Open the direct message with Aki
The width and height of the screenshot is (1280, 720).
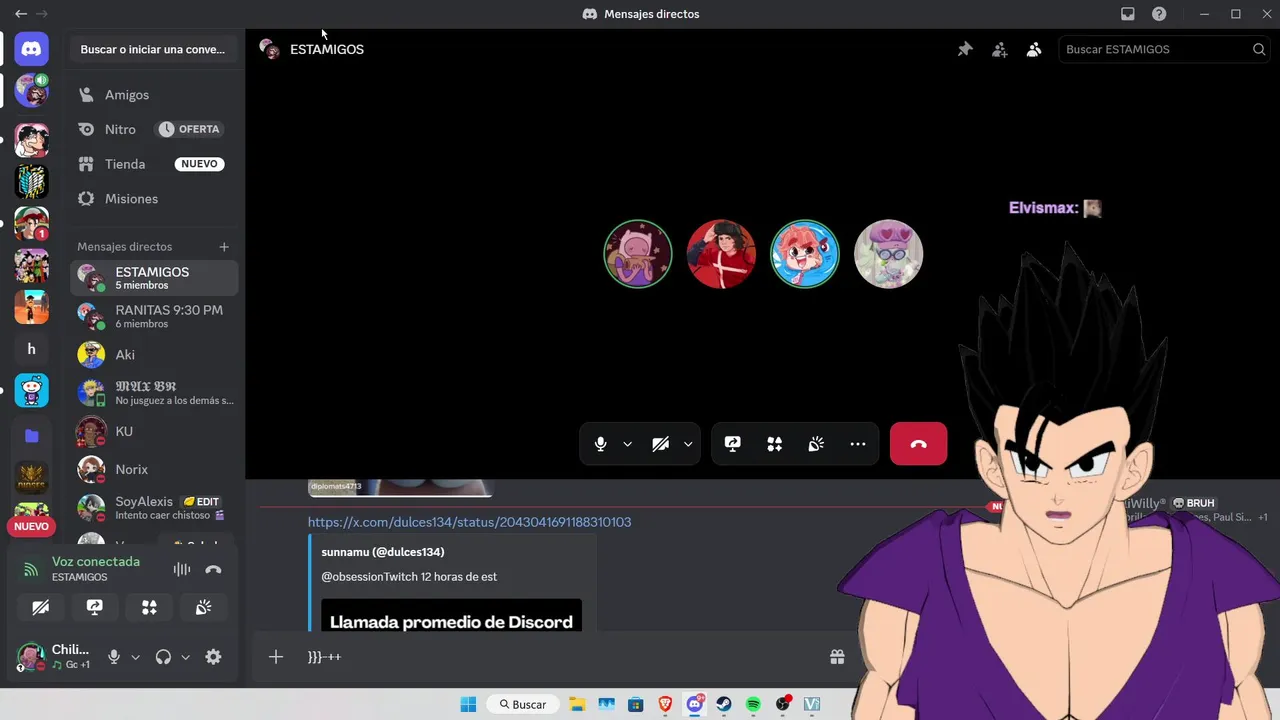click(x=154, y=355)
